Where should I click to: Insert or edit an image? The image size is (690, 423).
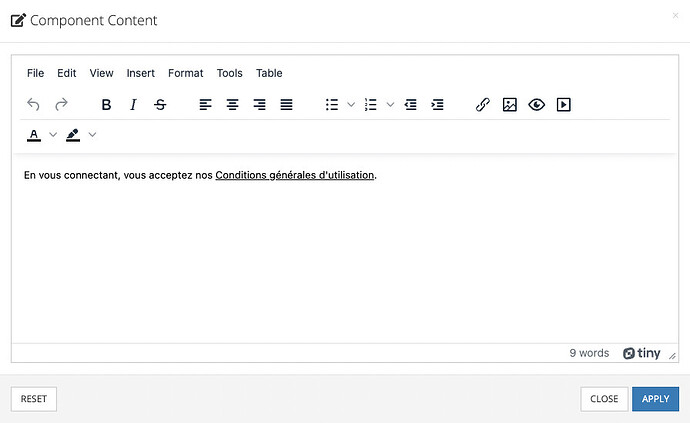click(510, 104)
